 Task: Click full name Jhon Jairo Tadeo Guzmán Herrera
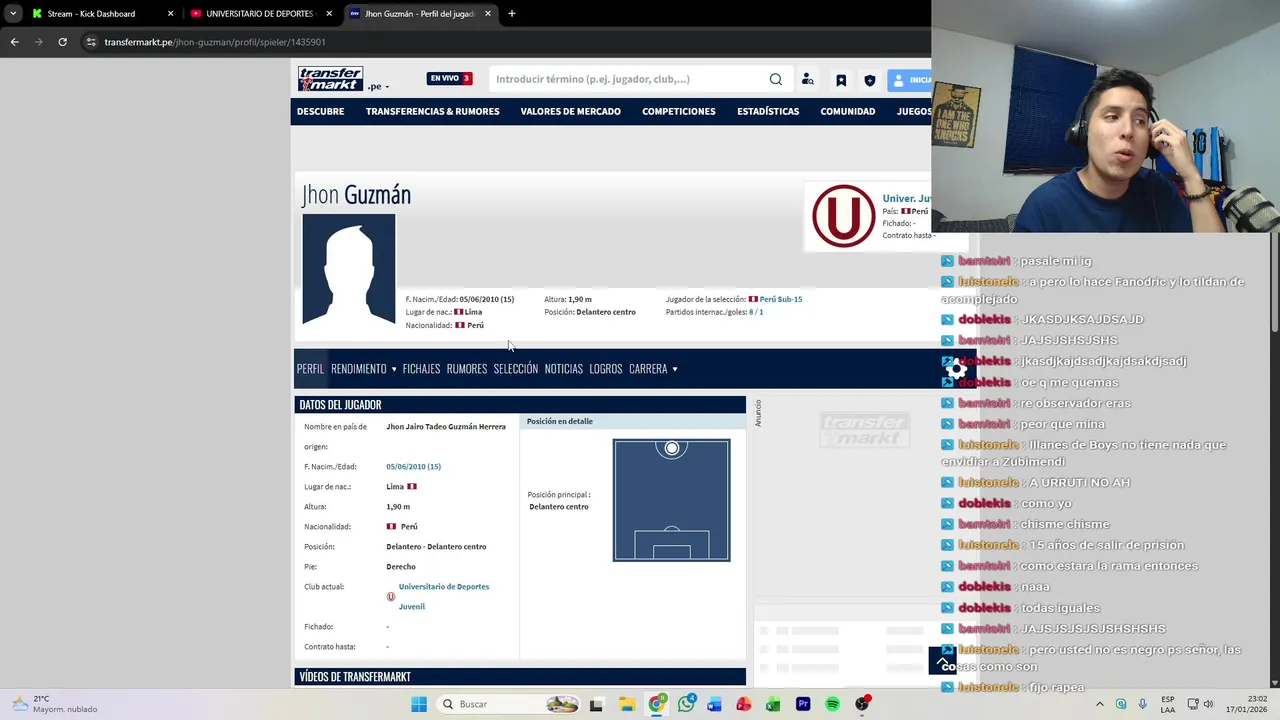[446, 426]
